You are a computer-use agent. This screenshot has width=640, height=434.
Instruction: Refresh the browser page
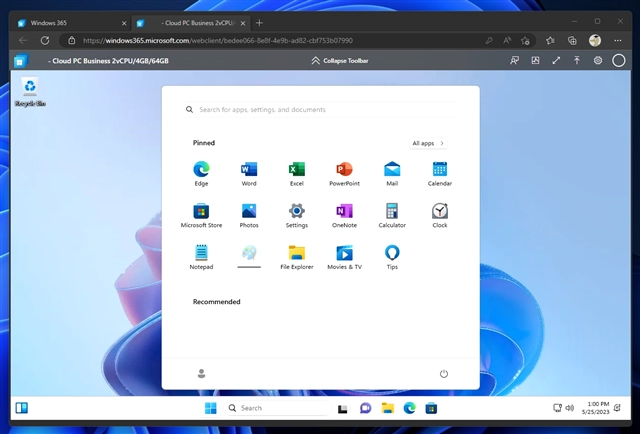(45, 40)
